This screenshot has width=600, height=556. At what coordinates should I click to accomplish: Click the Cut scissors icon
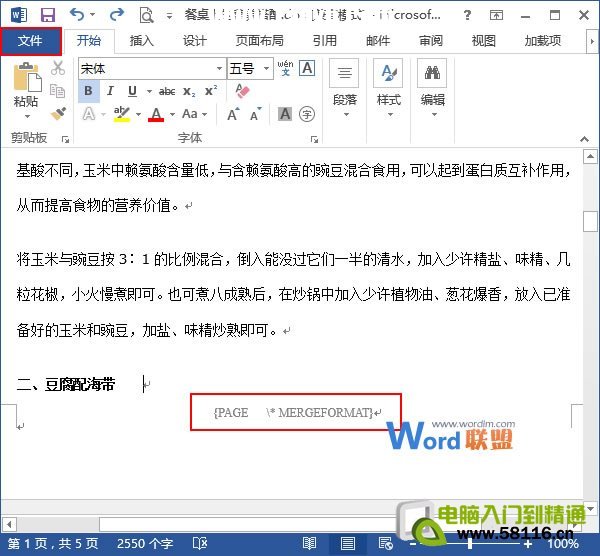tap(58, 68)
